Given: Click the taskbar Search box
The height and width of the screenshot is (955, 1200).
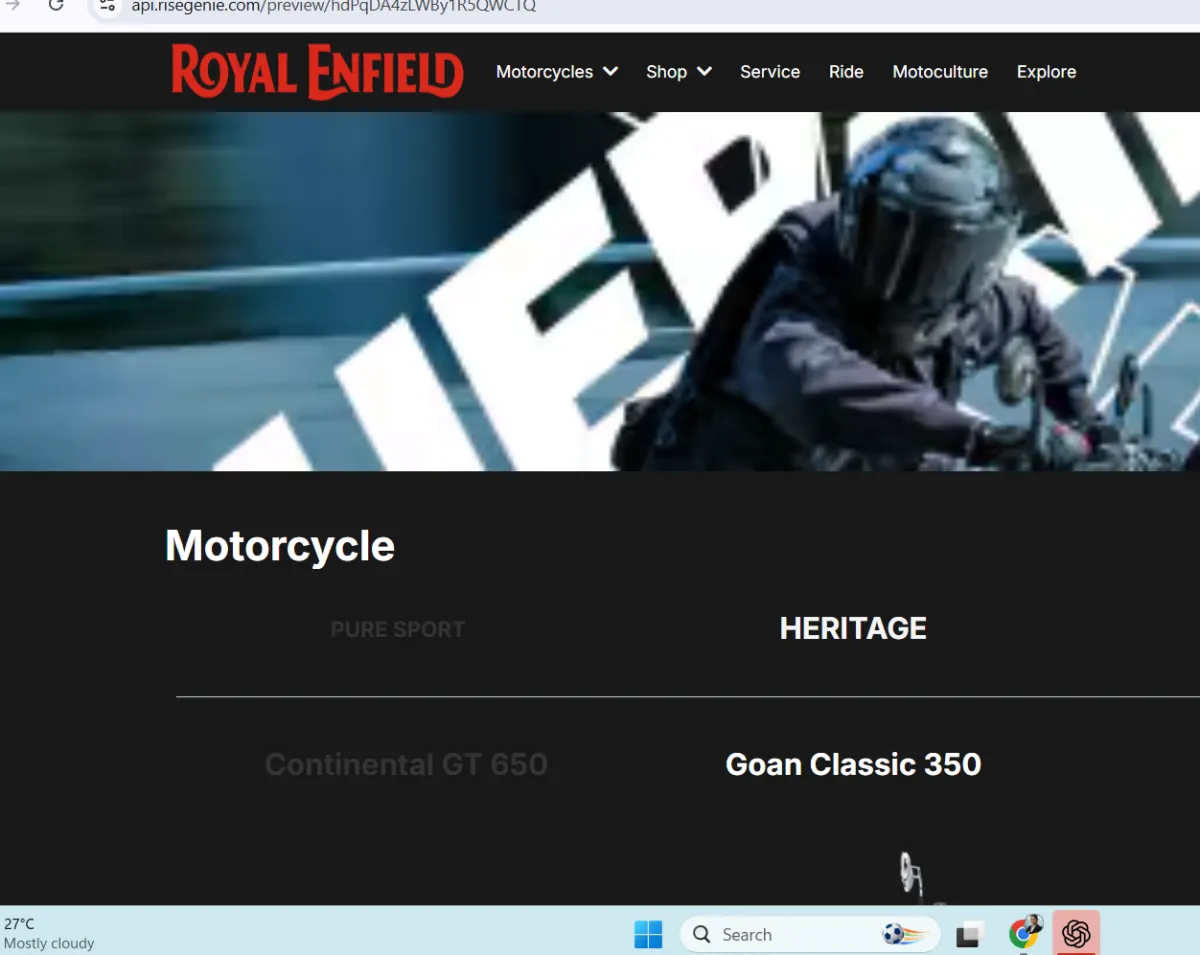Looking at the screenshot, I should (x=810, y=934).
